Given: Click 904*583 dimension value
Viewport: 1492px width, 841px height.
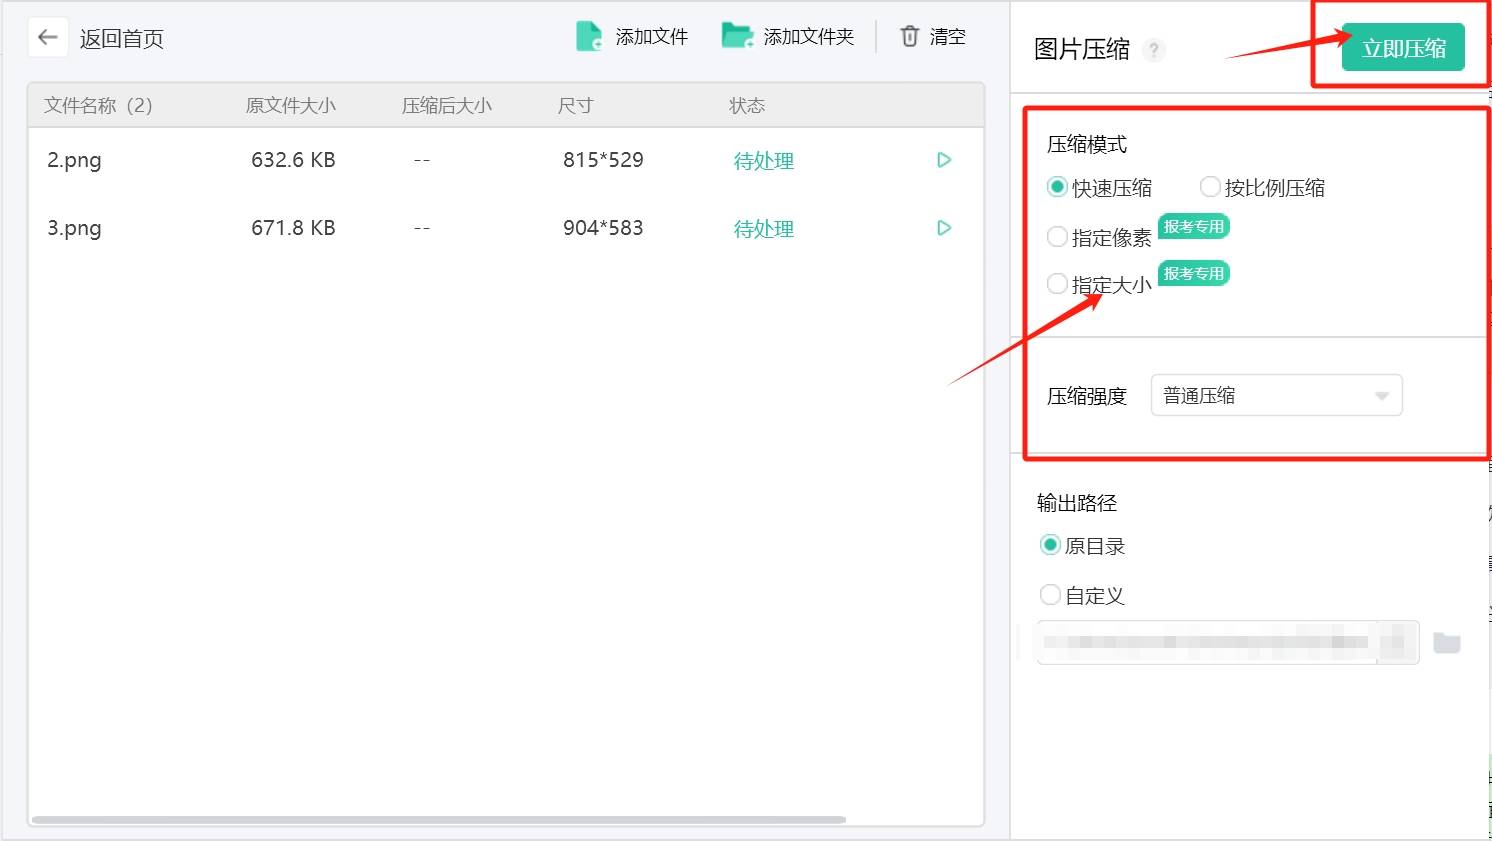Looking at the screenshot, I should pyautogui.click(x=603, y=228).
